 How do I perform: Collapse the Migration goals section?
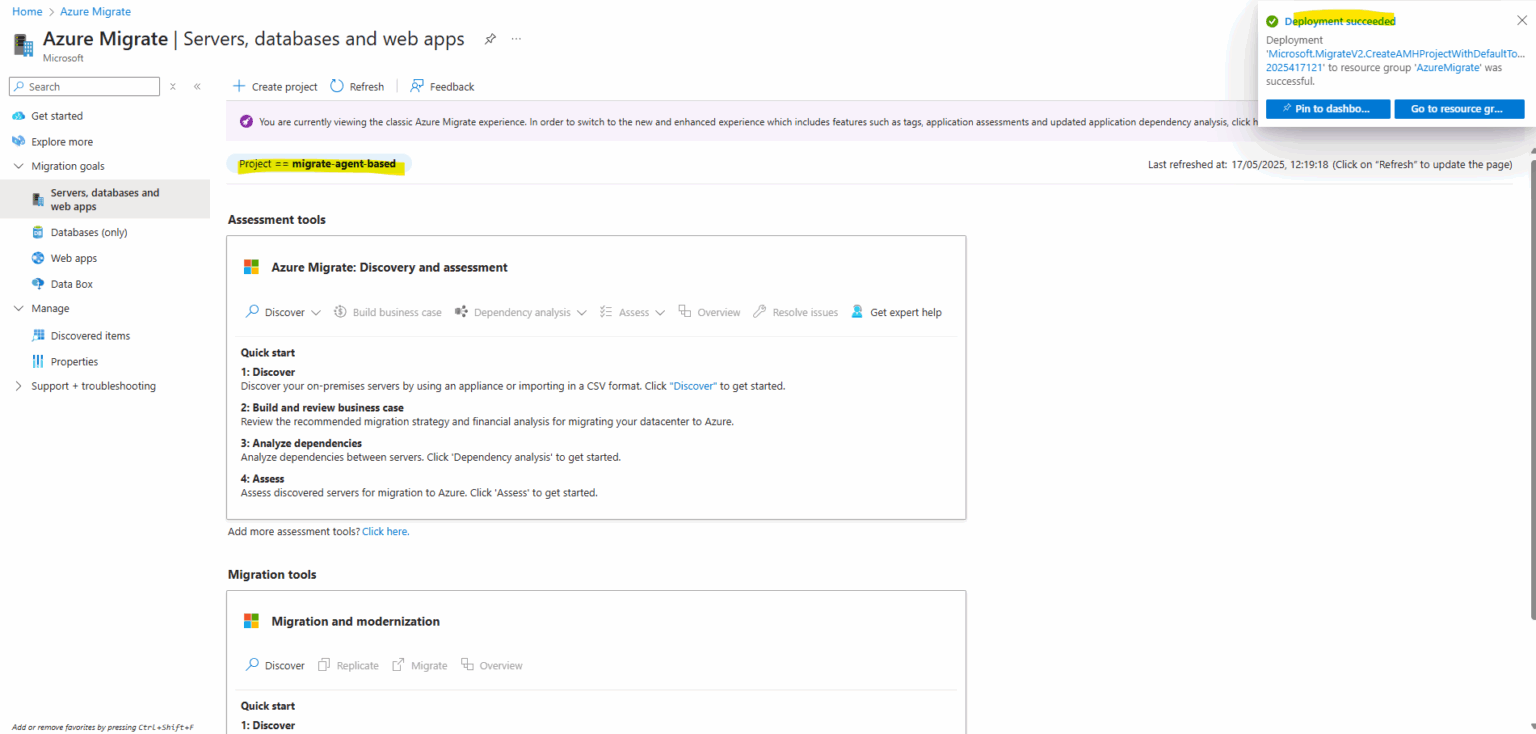18,166
